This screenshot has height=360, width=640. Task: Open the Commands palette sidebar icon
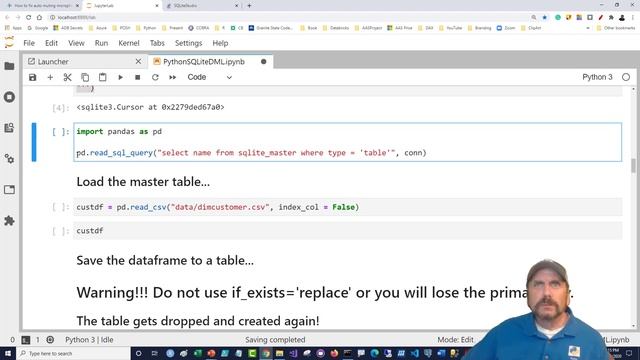click(x=9, y=128)
